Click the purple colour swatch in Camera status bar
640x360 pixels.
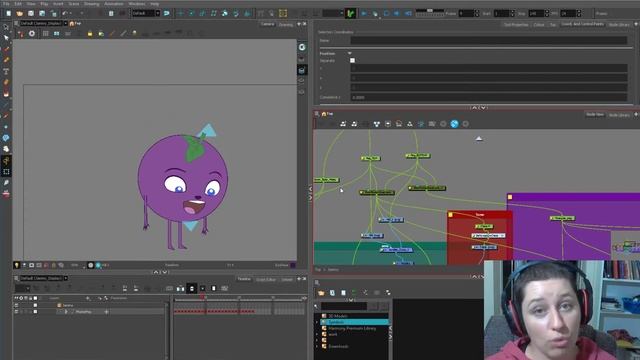coord(293,265)
